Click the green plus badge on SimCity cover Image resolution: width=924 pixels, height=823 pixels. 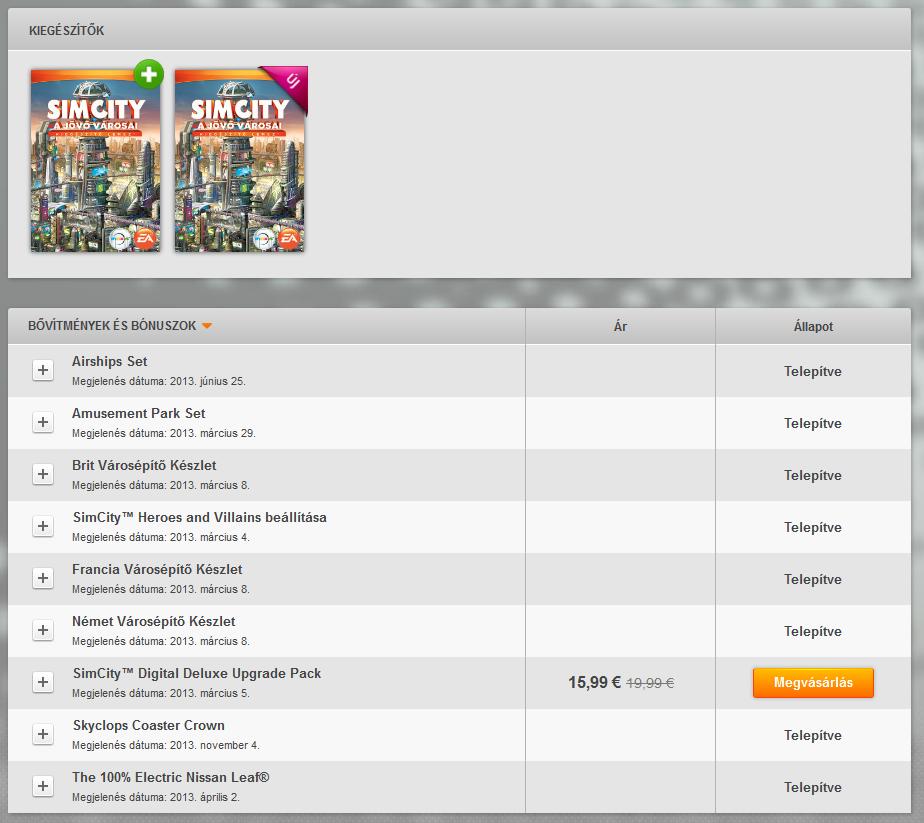tap(148, 74)
